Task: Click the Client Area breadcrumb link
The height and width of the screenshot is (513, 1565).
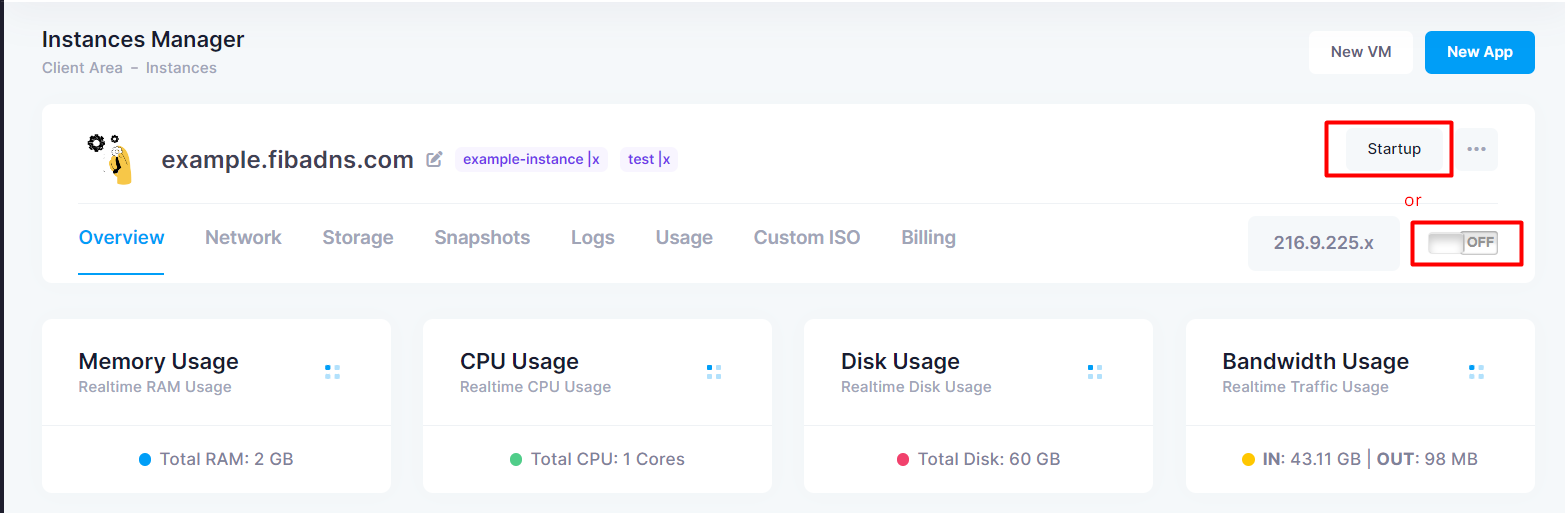Action: pyautogui.click(x=83, y=68)
